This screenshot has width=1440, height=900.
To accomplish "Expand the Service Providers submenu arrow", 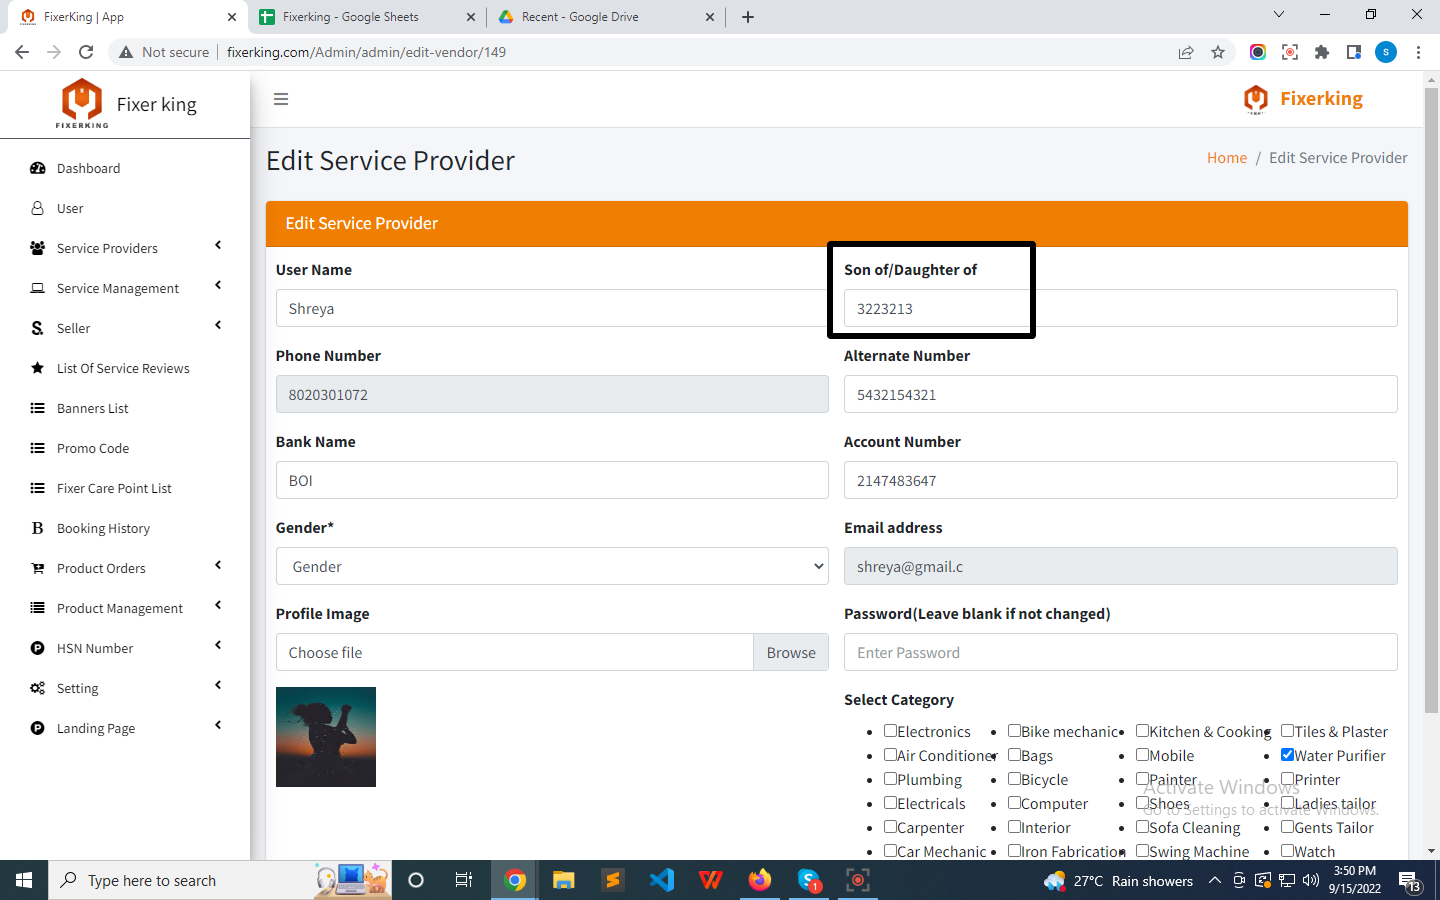I will [218, 245].
